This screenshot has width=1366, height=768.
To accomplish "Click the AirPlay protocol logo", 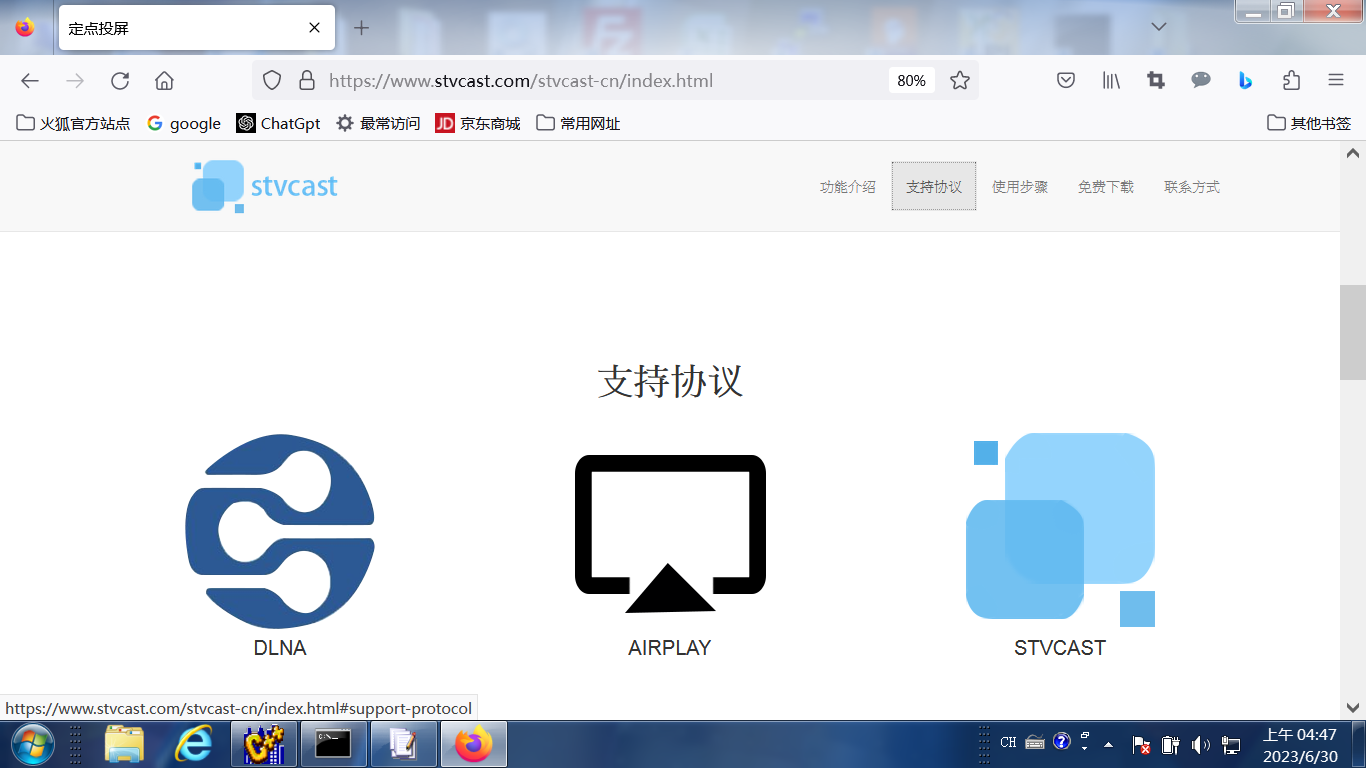I will pyautogui.click(x=670, y=533).
